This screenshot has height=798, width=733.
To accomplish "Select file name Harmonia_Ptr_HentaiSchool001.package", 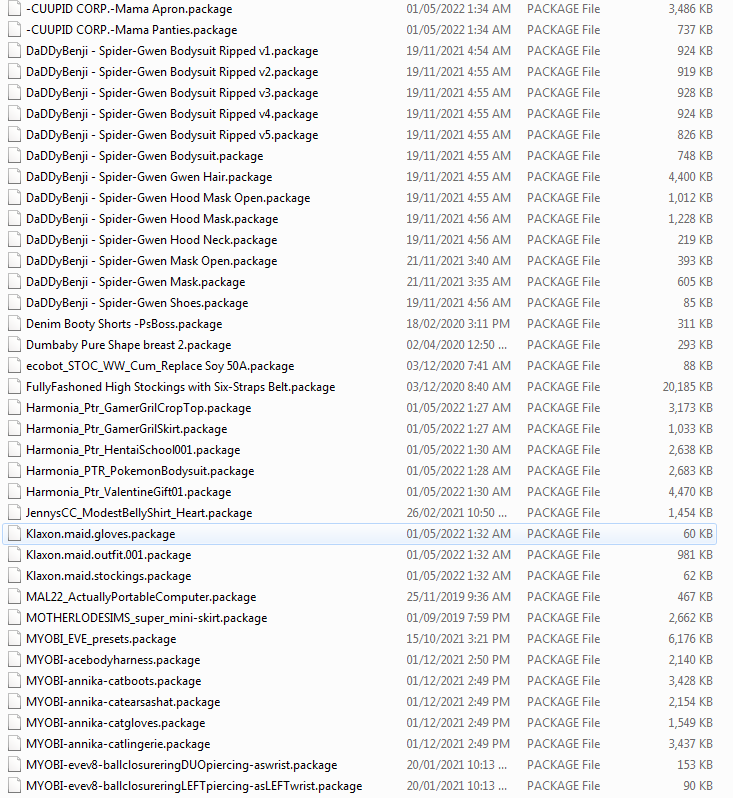I will pos(133,450).
